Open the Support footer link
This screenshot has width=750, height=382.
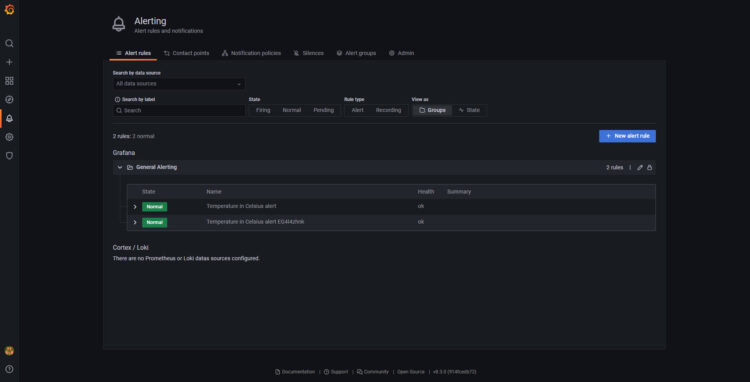[x=336, y=372]
